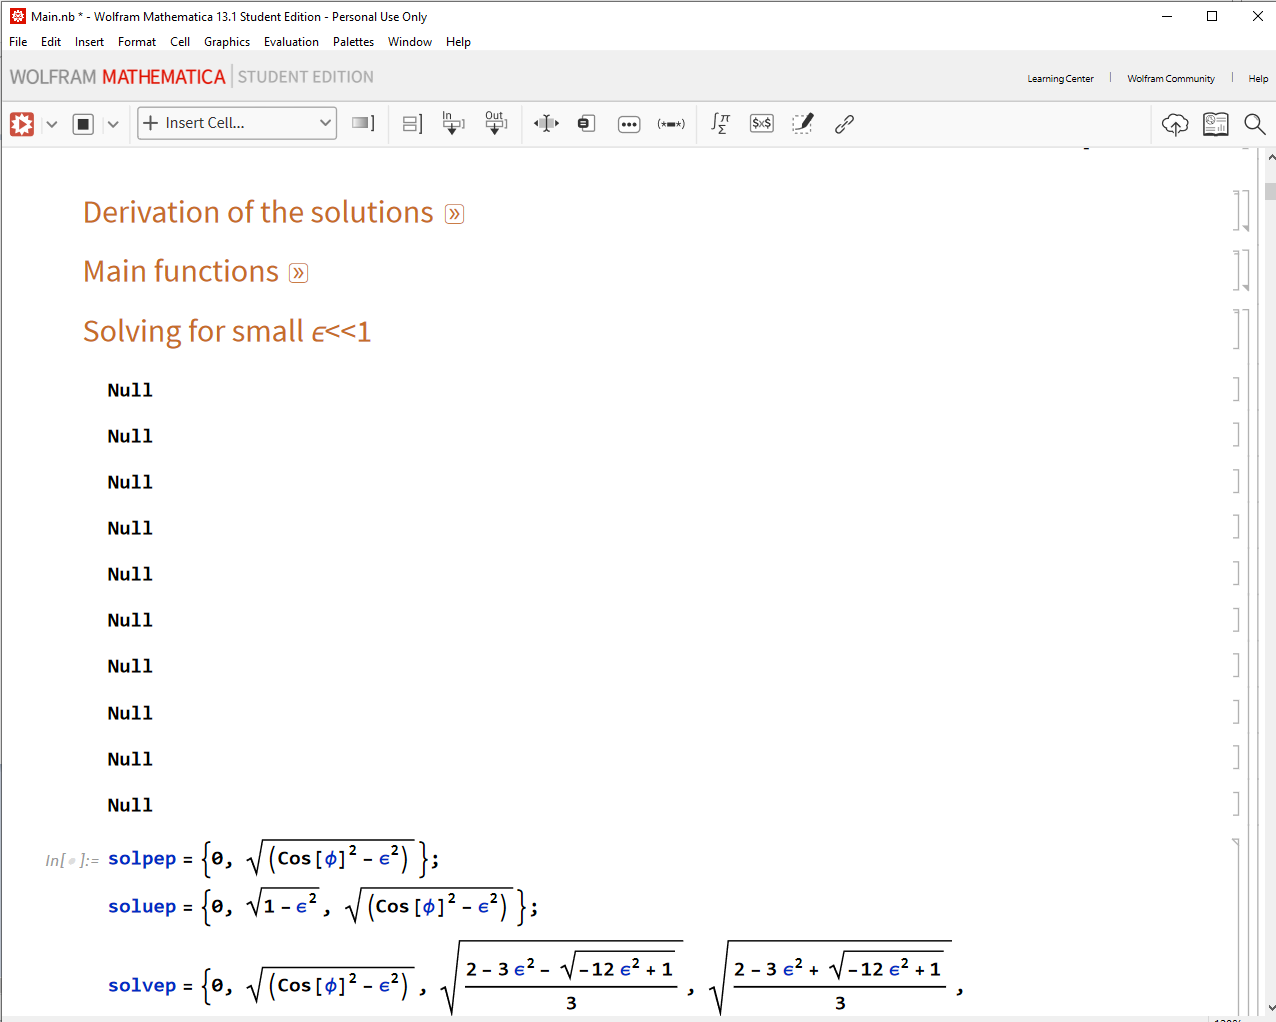The image size is (1276, 1022).
Task: Expand the Derivation of the solutions section
Action: coord(454,214)
